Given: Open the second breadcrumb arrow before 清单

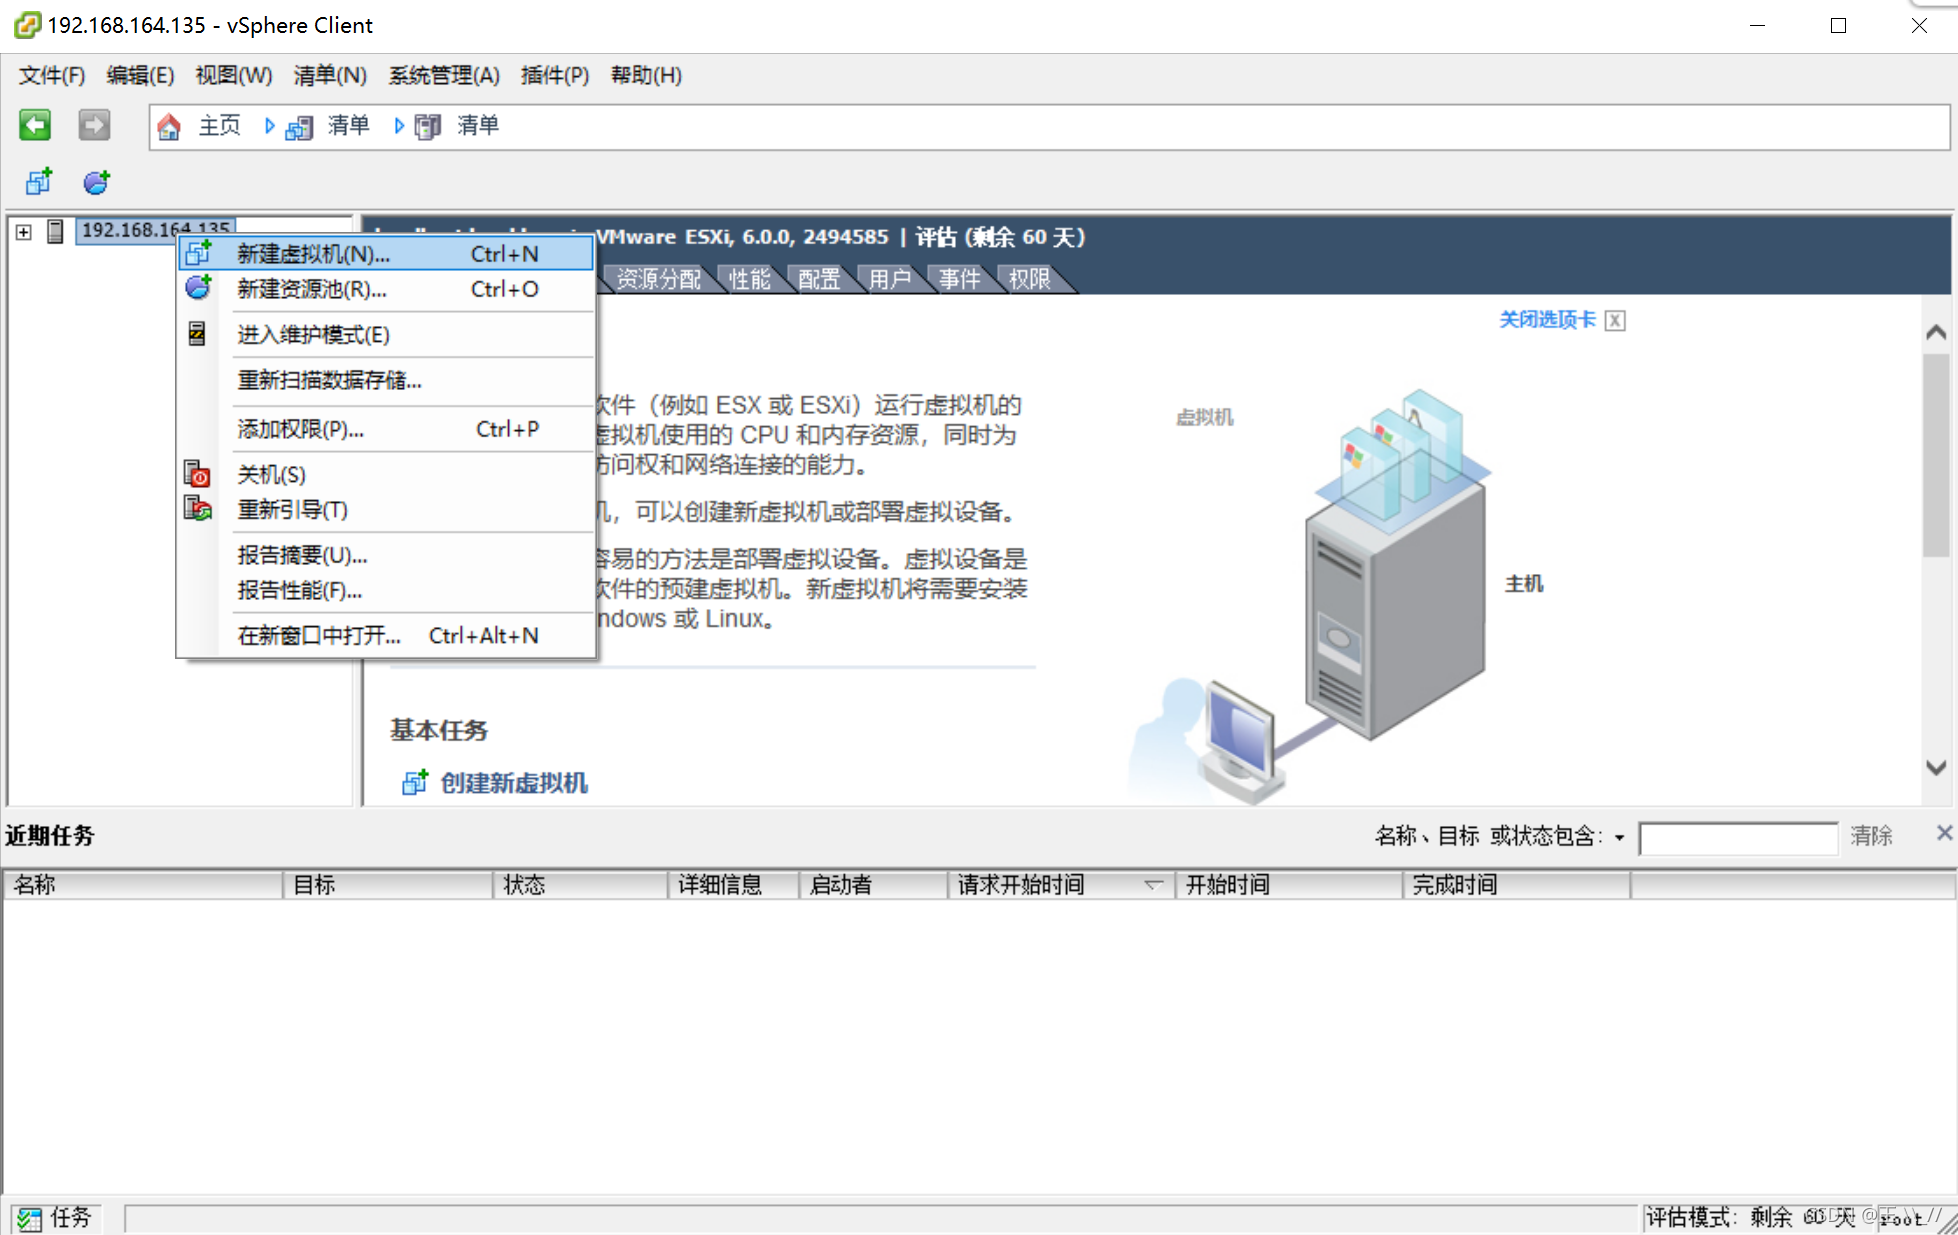Looking at the screenshot, I should (x=398, y=126).
